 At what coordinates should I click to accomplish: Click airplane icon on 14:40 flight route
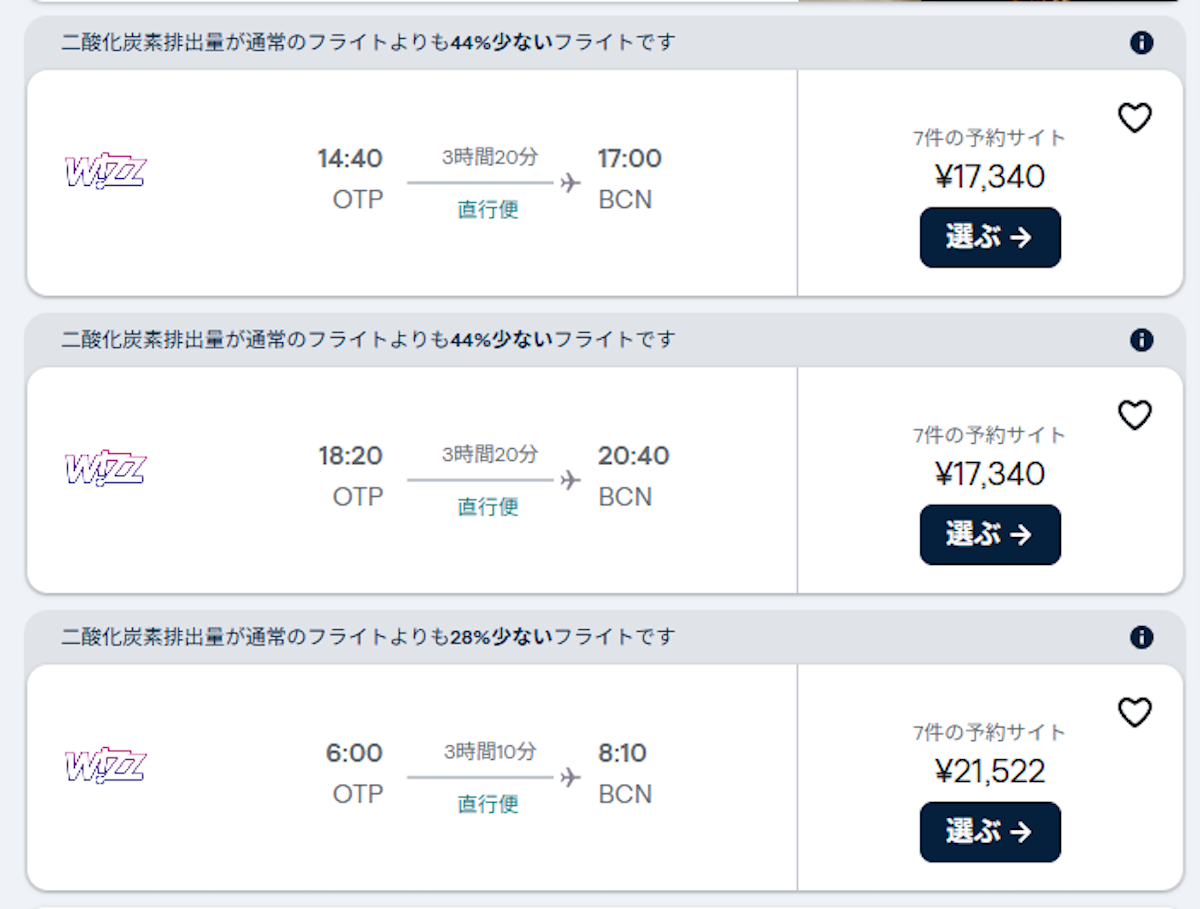570,183
